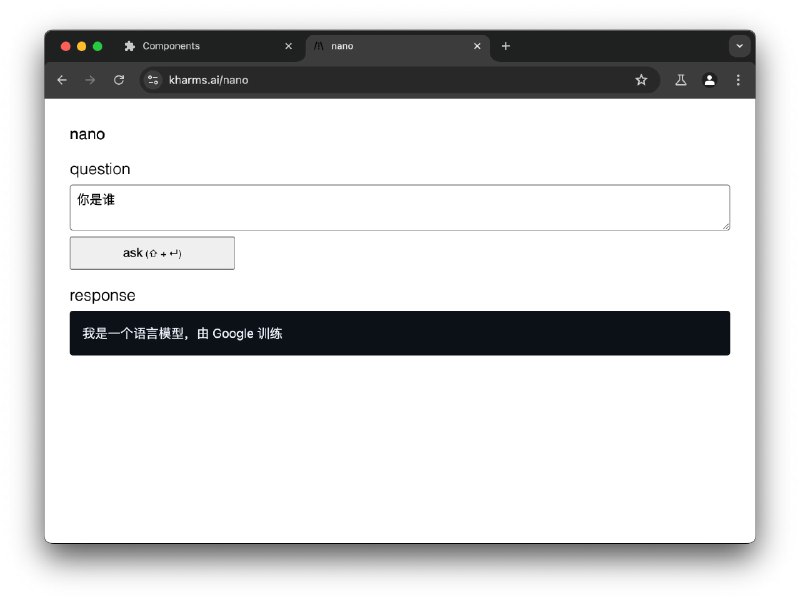Click the puzzle icon on the Components tab

pyautogui.click(x=128, y=46)
